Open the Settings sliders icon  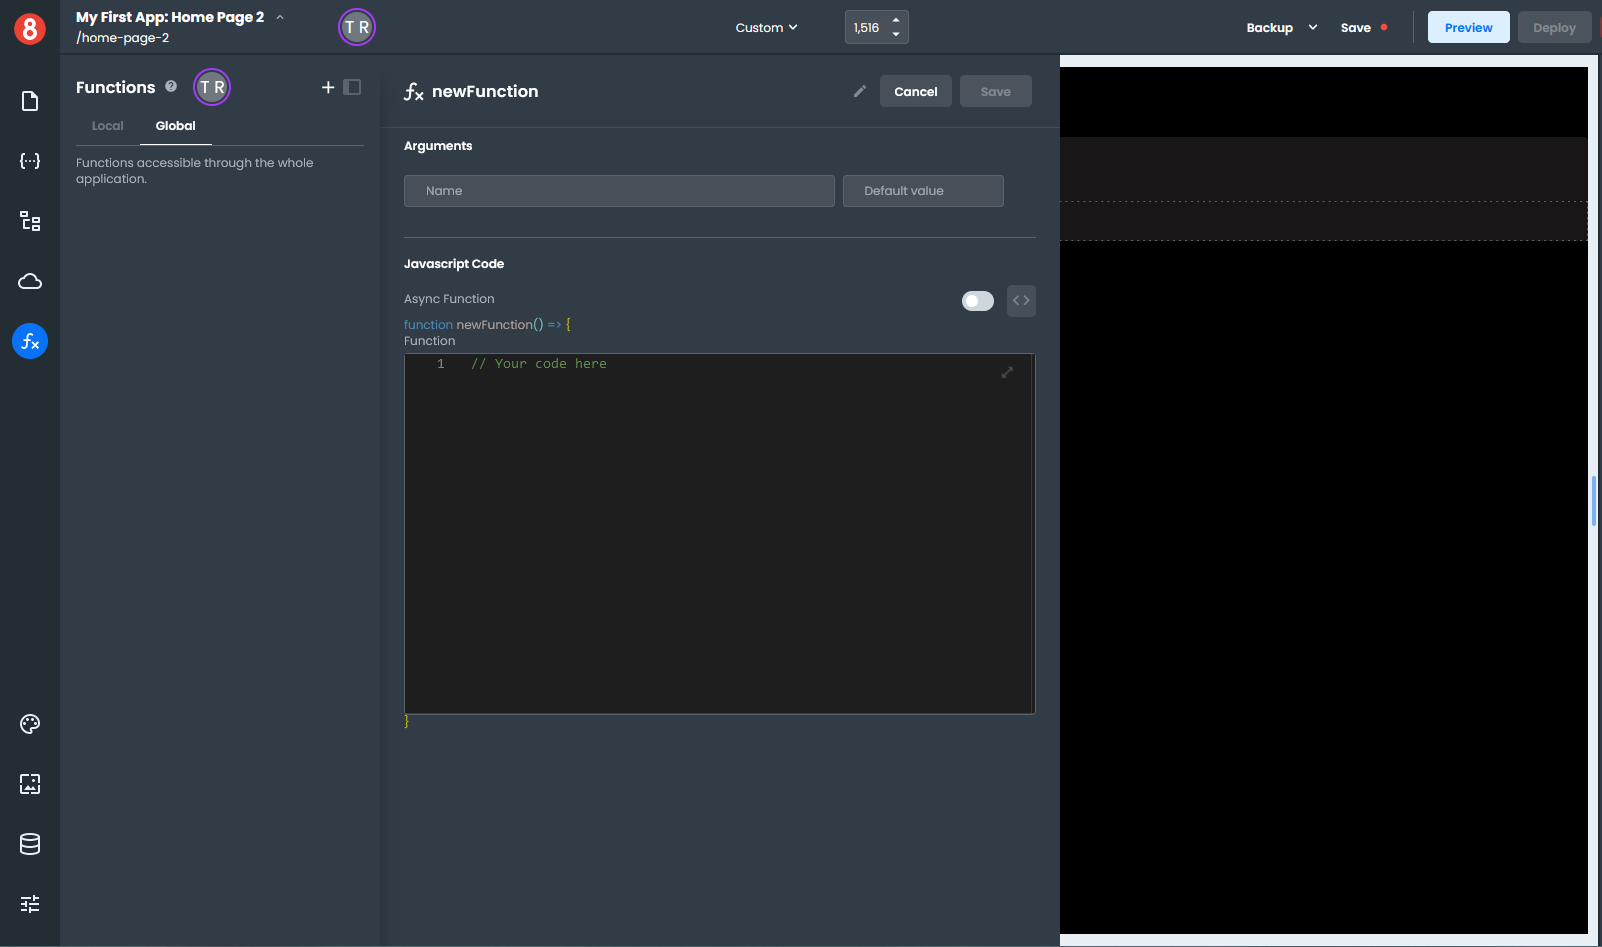pyautogui.click(x=30, y=904)
